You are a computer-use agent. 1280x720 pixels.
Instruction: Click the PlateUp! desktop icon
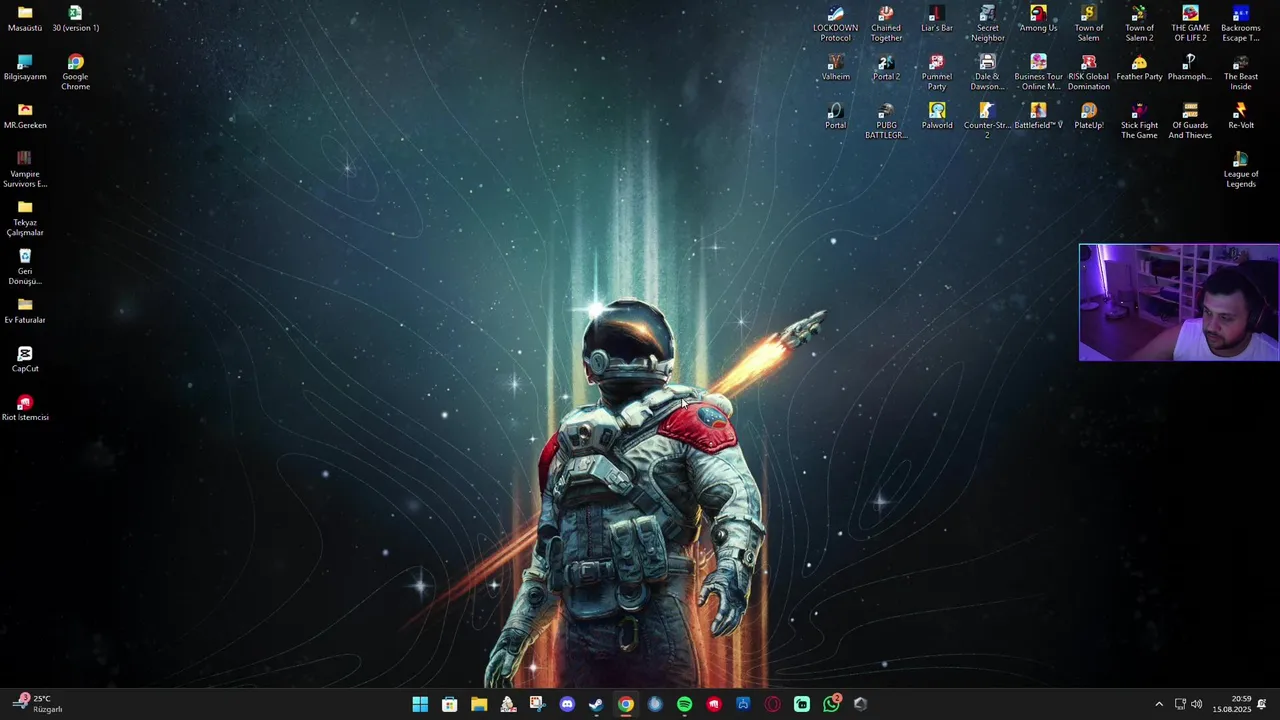coord(1089,116)
